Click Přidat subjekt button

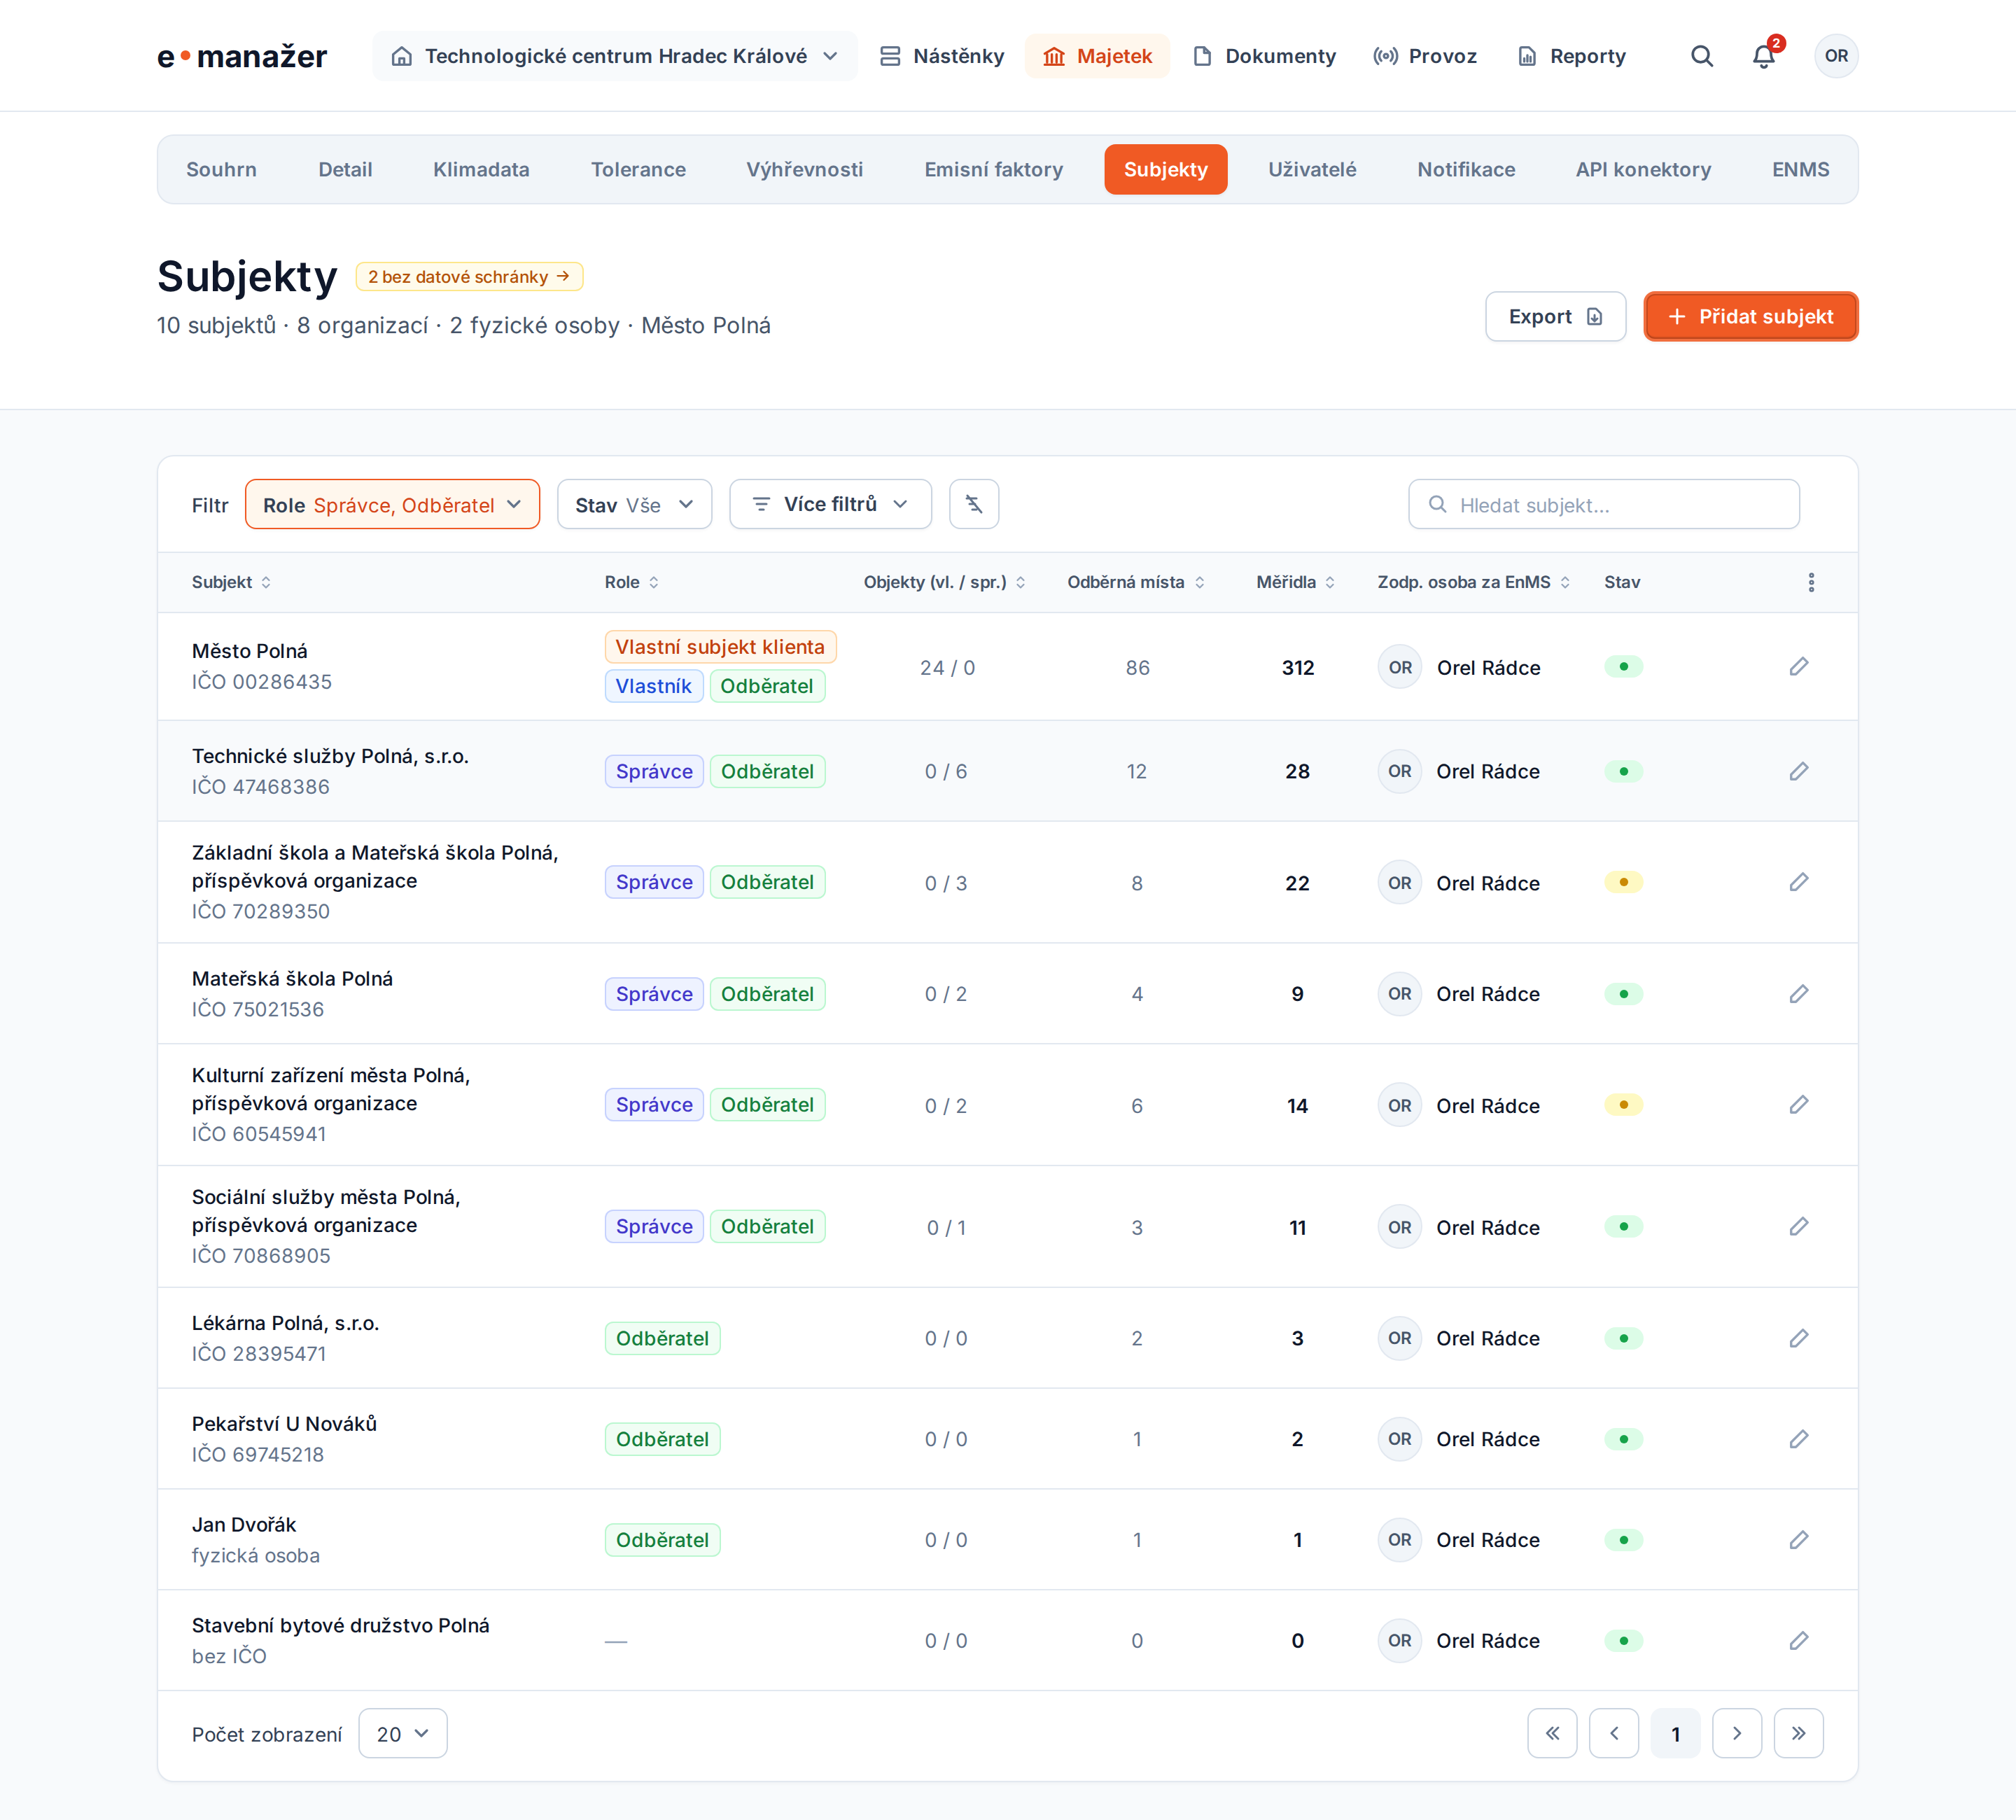click(x=1750, y=316)
